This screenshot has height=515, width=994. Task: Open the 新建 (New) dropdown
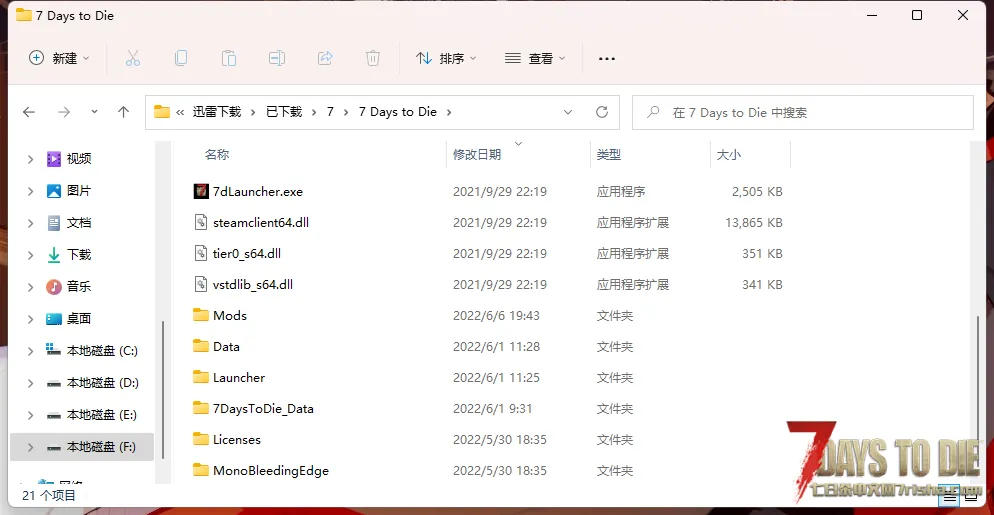[60, 58]
